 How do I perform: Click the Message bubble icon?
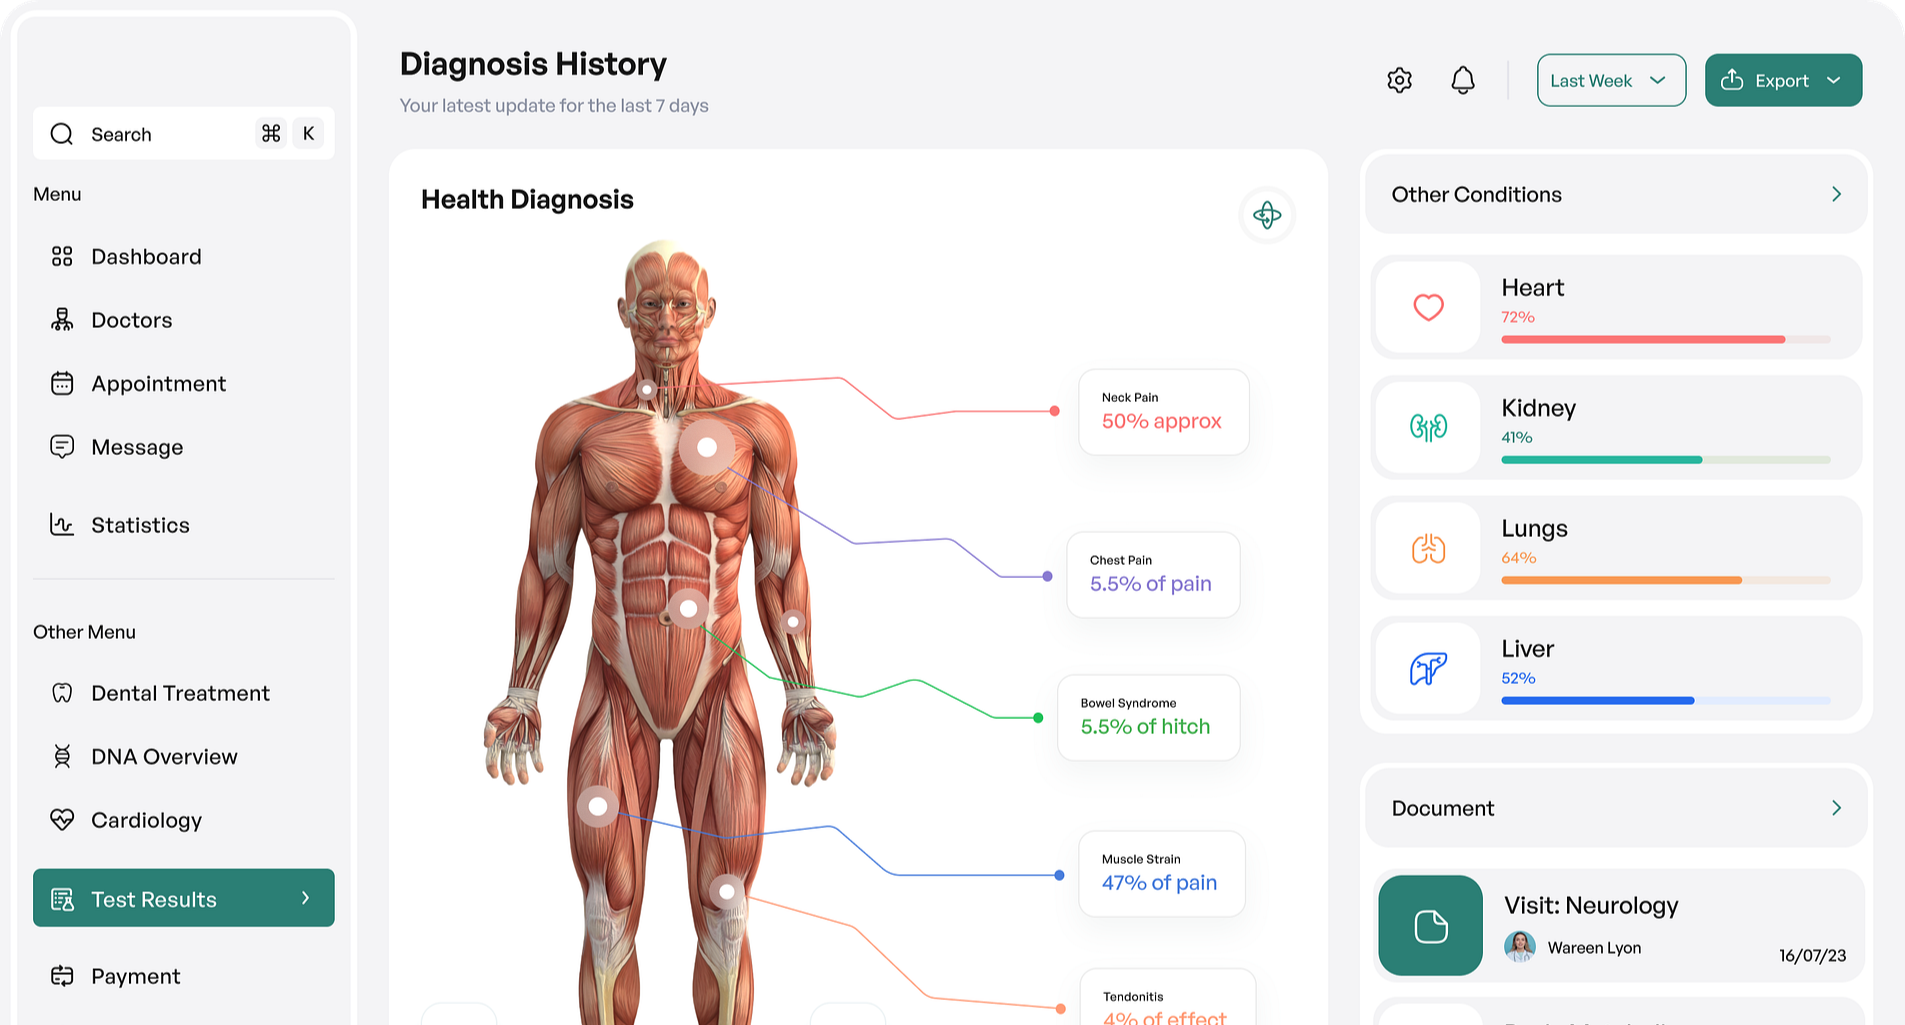click(x=62, y=447)
